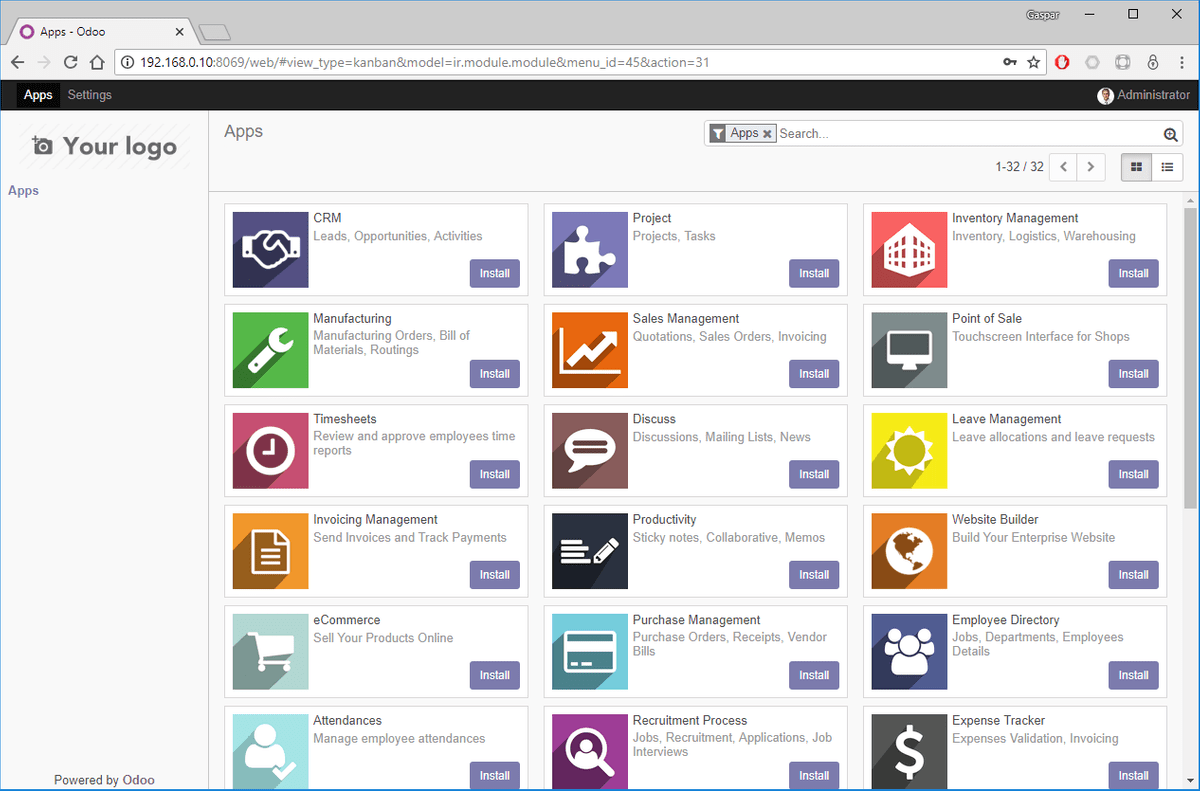This screenshot has height=791, width=1200.
Task: Install the Recruitment Process app
Action: [x=814, y=776]
